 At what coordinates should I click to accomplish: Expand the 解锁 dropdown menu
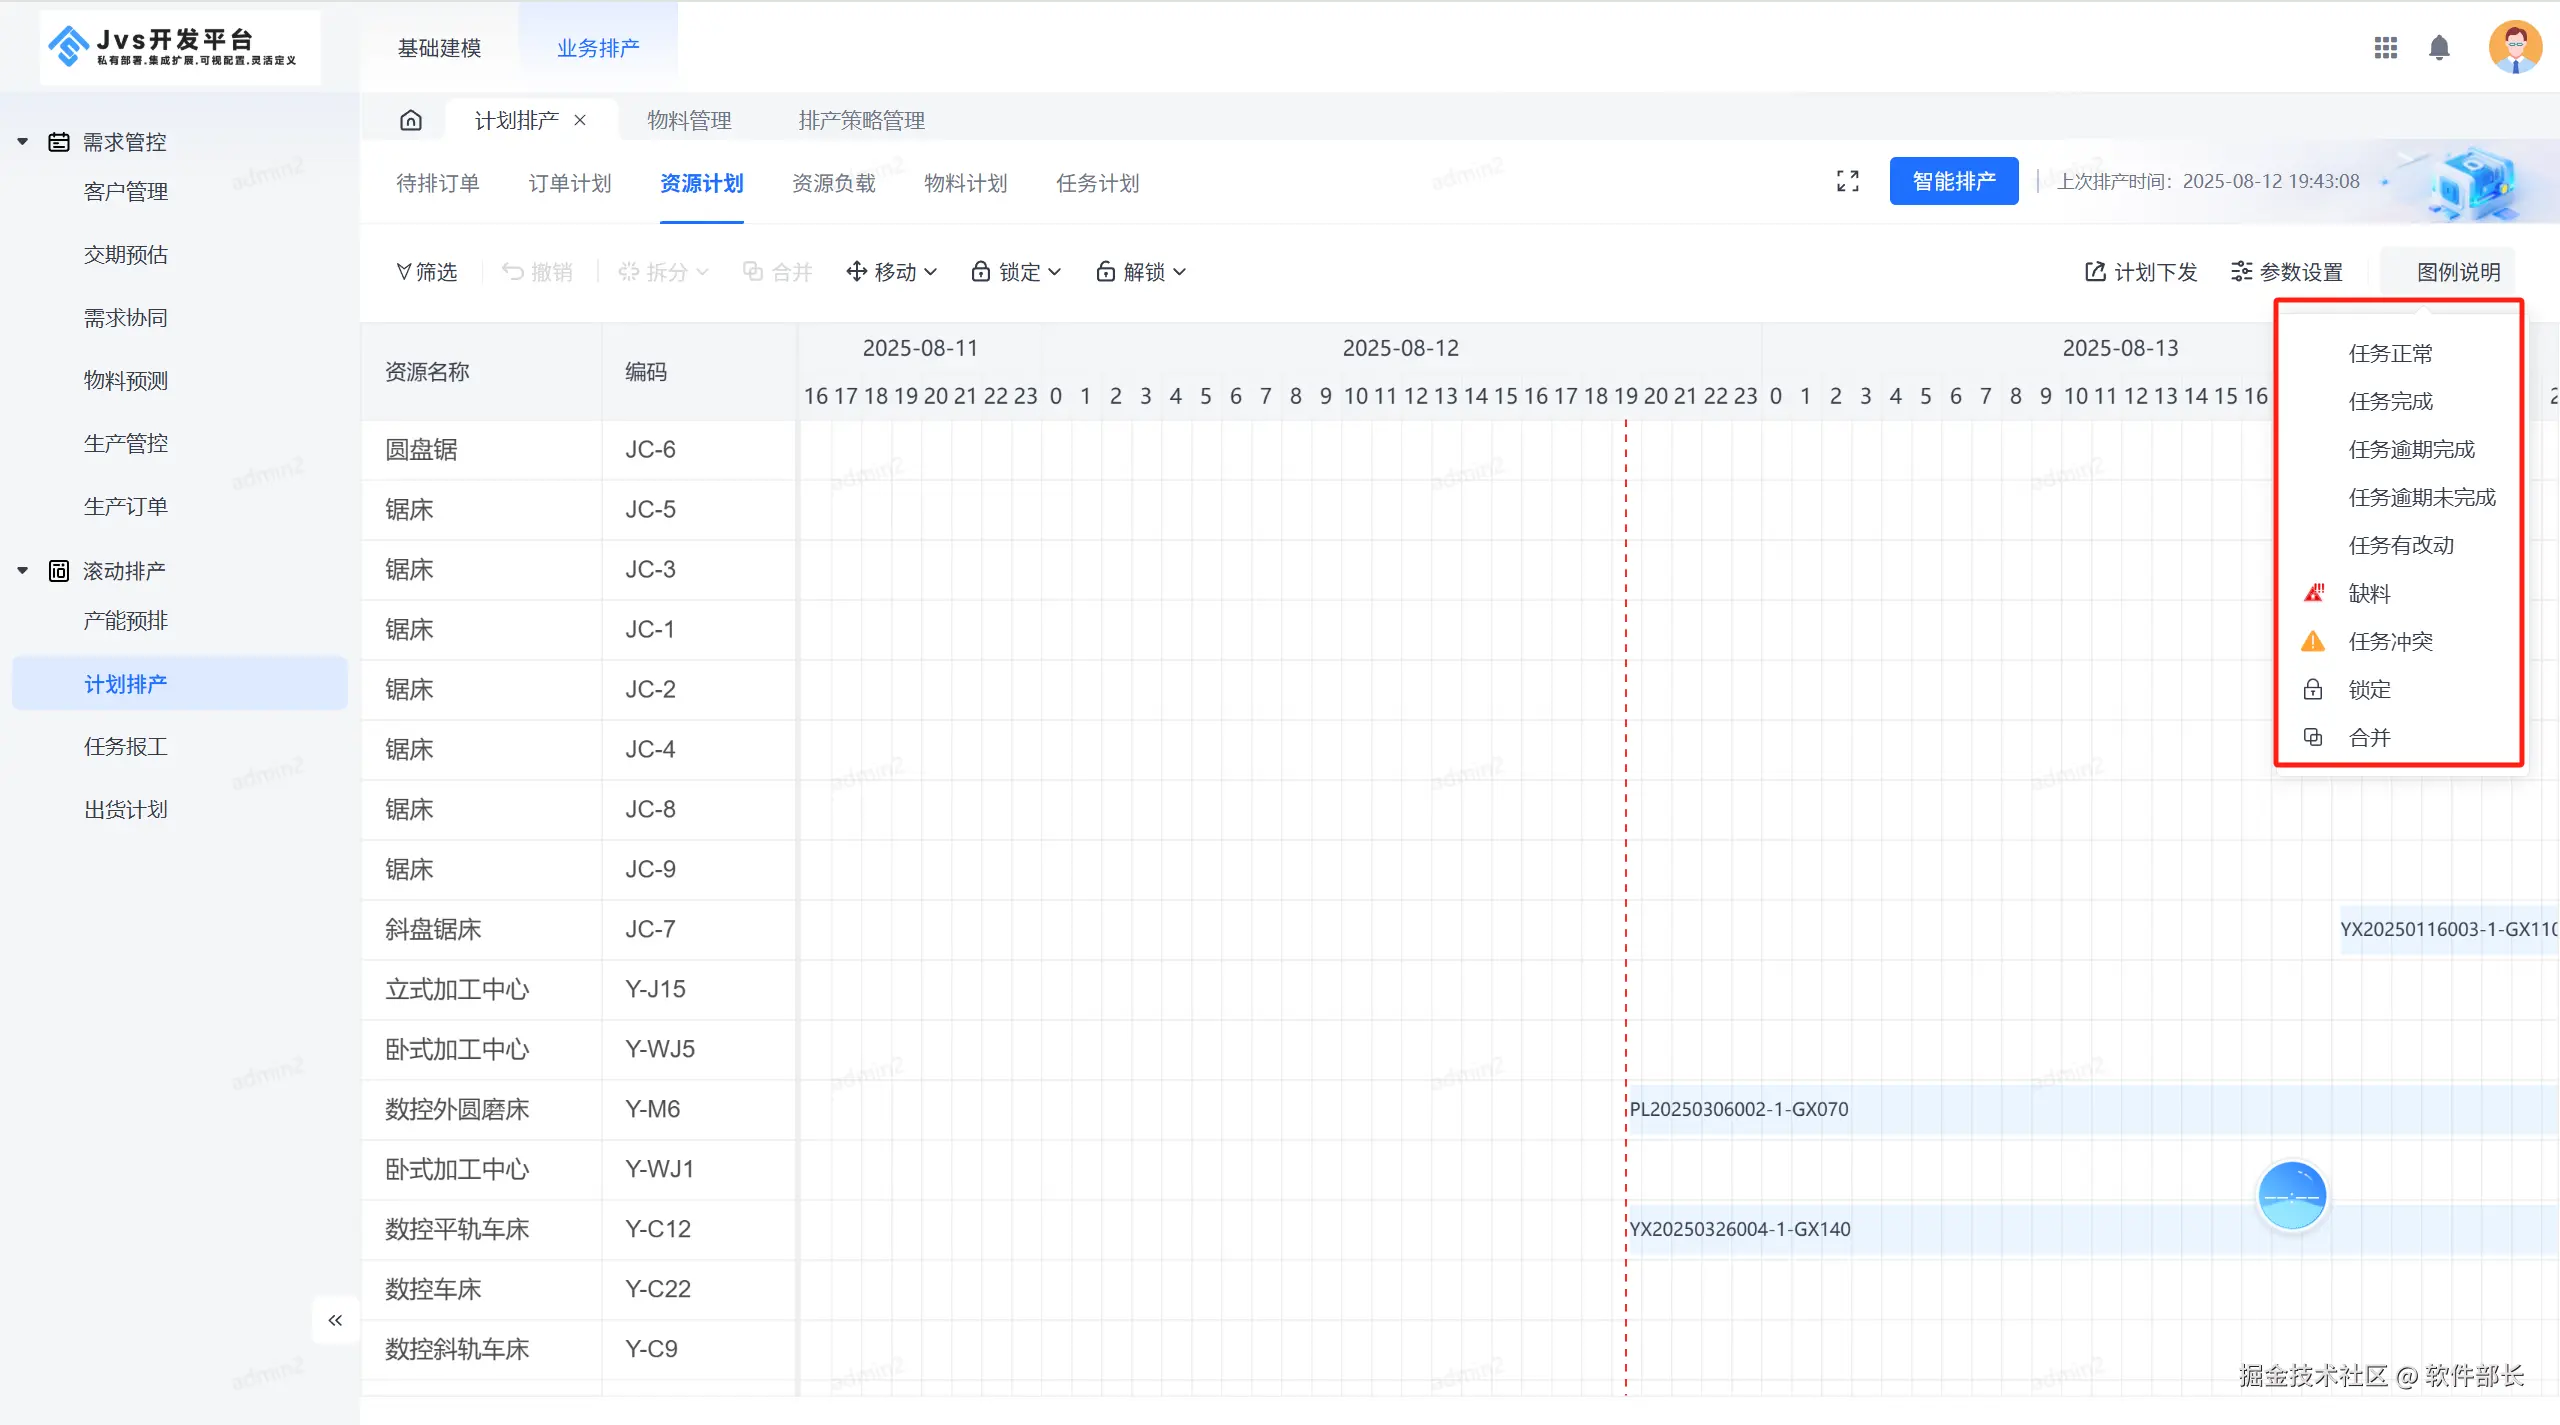(x=1140, y=272)
